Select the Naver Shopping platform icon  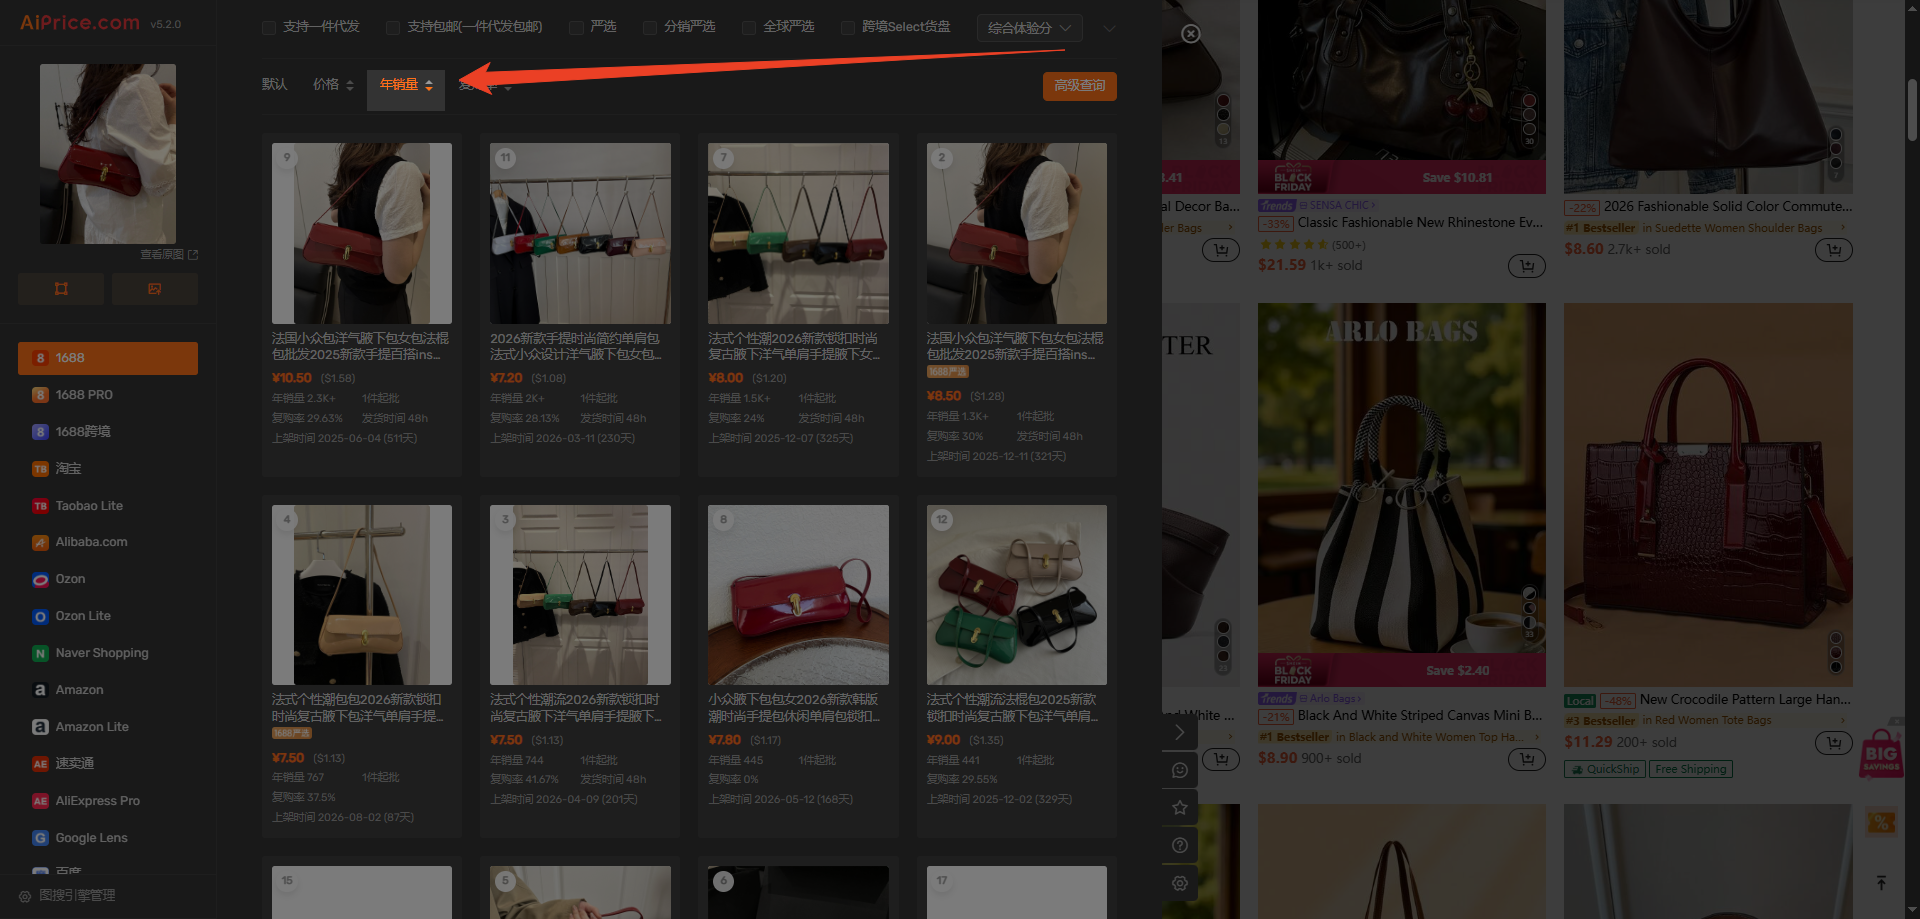click(x=40, y=653)
